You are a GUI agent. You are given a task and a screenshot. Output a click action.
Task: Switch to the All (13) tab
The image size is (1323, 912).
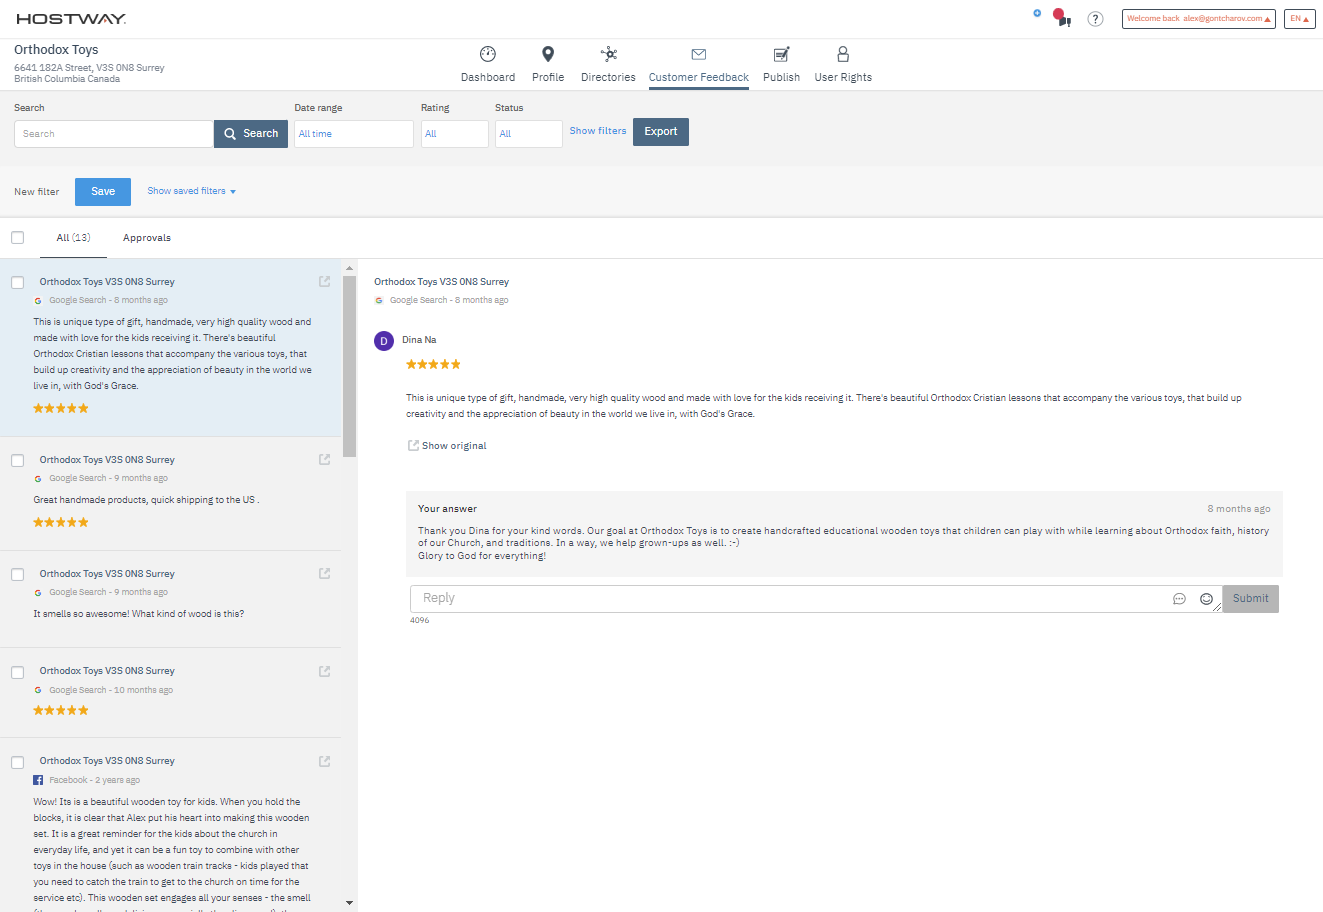coord(73,238)
